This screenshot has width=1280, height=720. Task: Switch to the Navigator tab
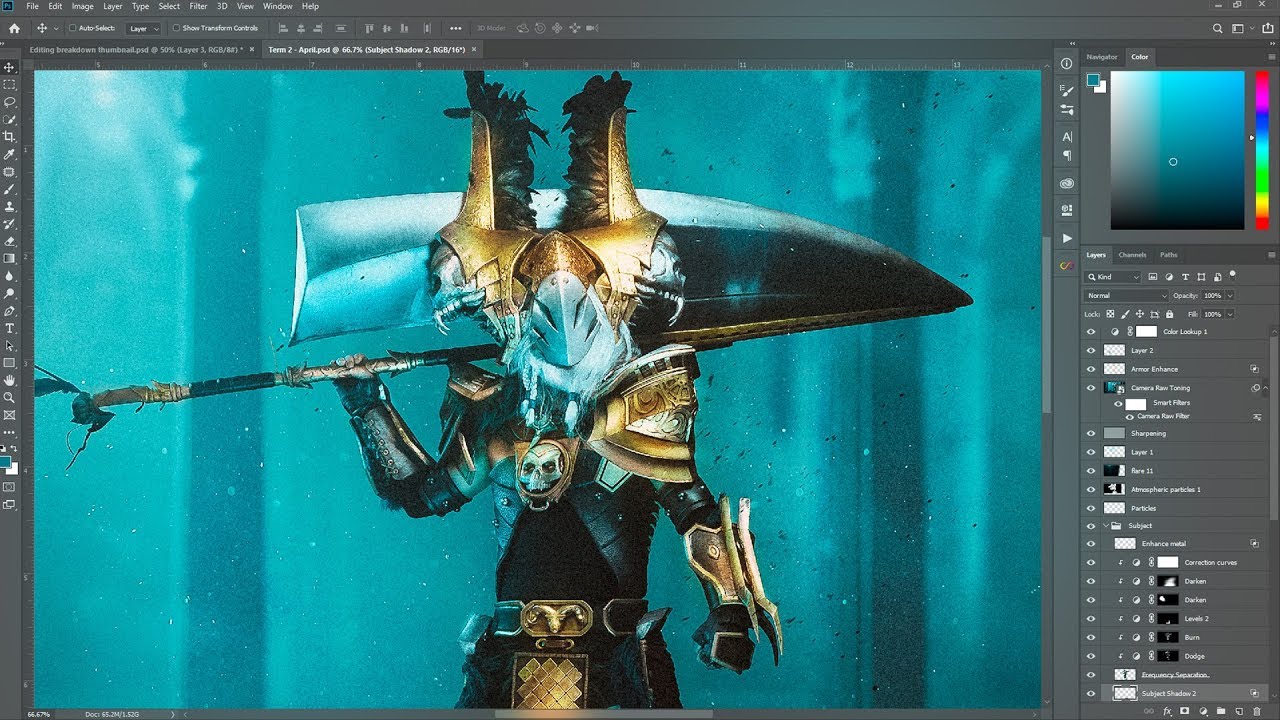coord(1102,57)
